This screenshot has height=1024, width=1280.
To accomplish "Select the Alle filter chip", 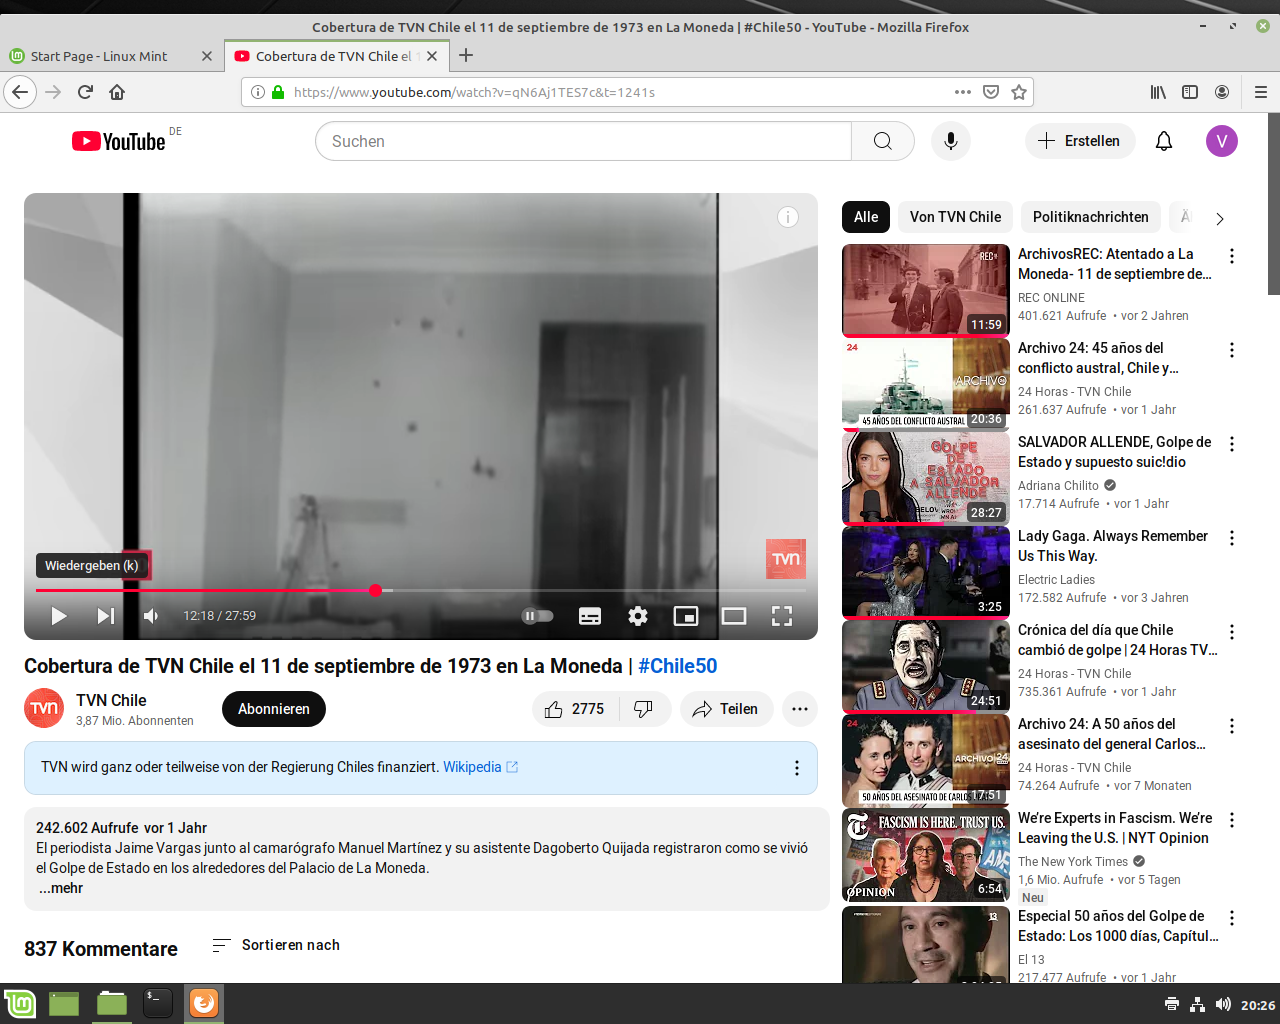I will click(866, 217).
